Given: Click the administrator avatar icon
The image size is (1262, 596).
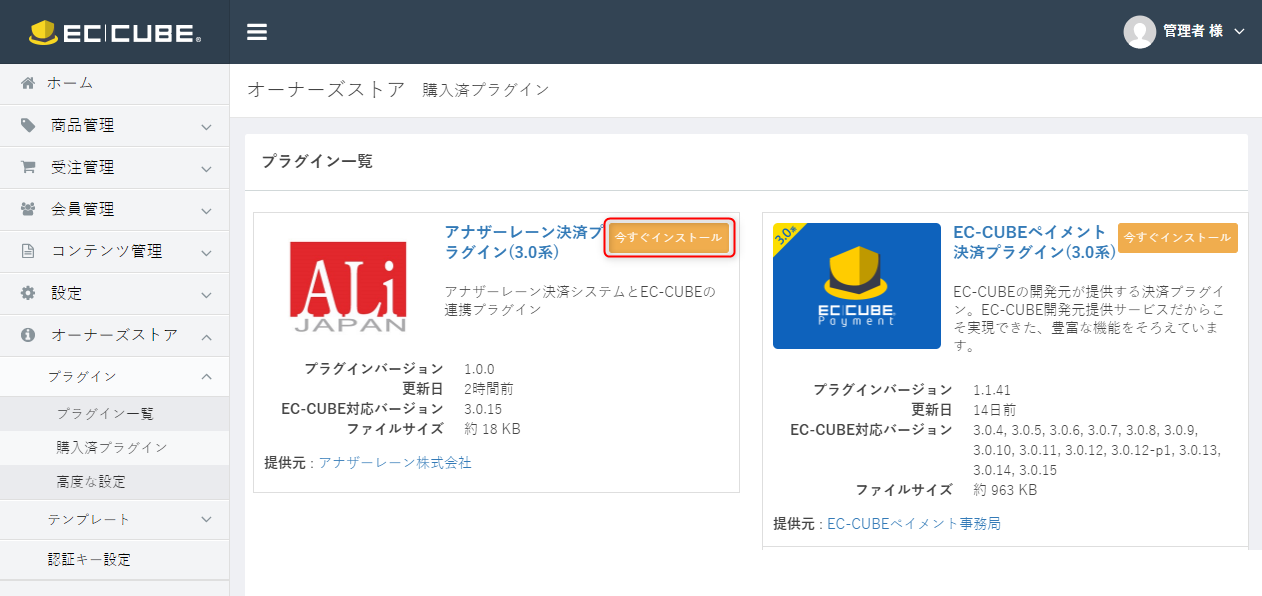Looking at the screenshot, I should pyautogui.click(x=1140, y=32).
